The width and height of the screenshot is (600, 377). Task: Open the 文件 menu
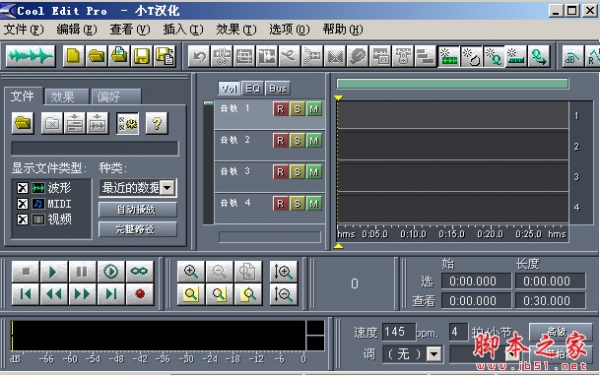(x=24, y=29)
